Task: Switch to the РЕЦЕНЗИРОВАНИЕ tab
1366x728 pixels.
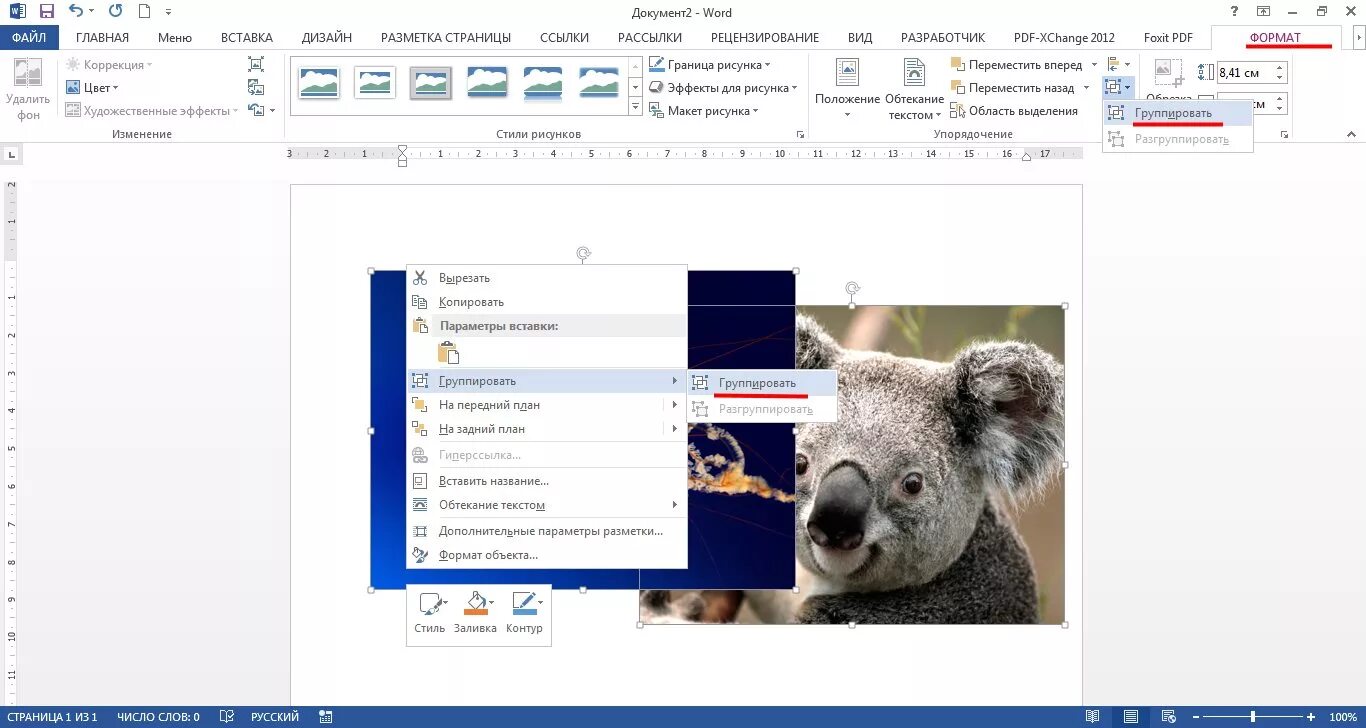Action: [765, 38]
